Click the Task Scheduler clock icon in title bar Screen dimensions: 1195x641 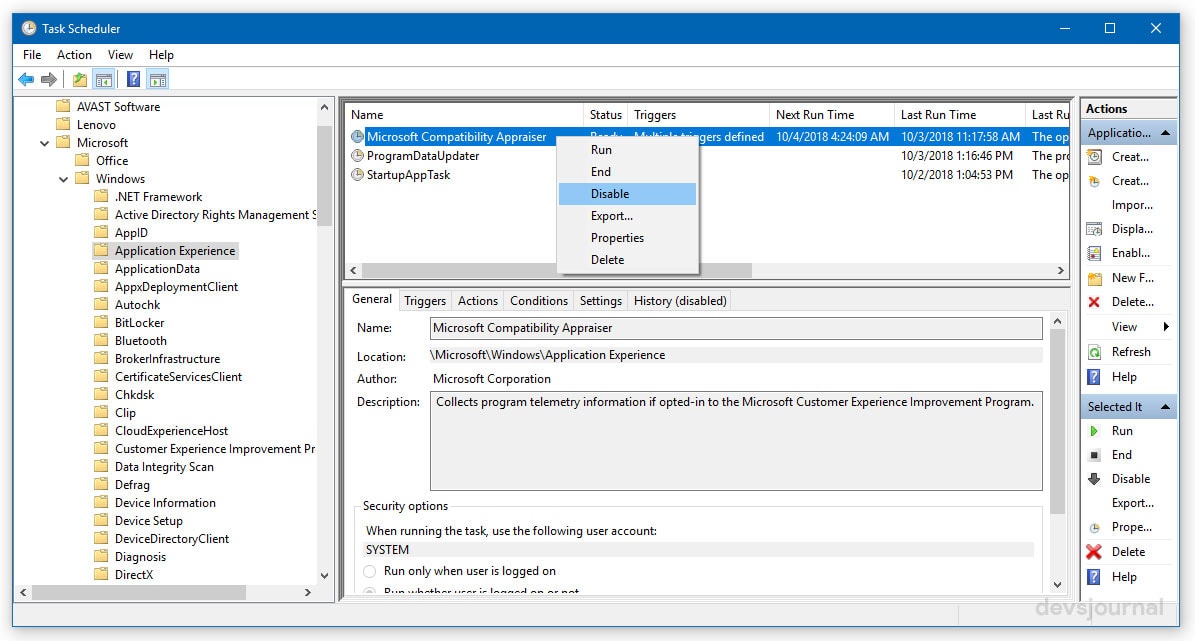29,28
